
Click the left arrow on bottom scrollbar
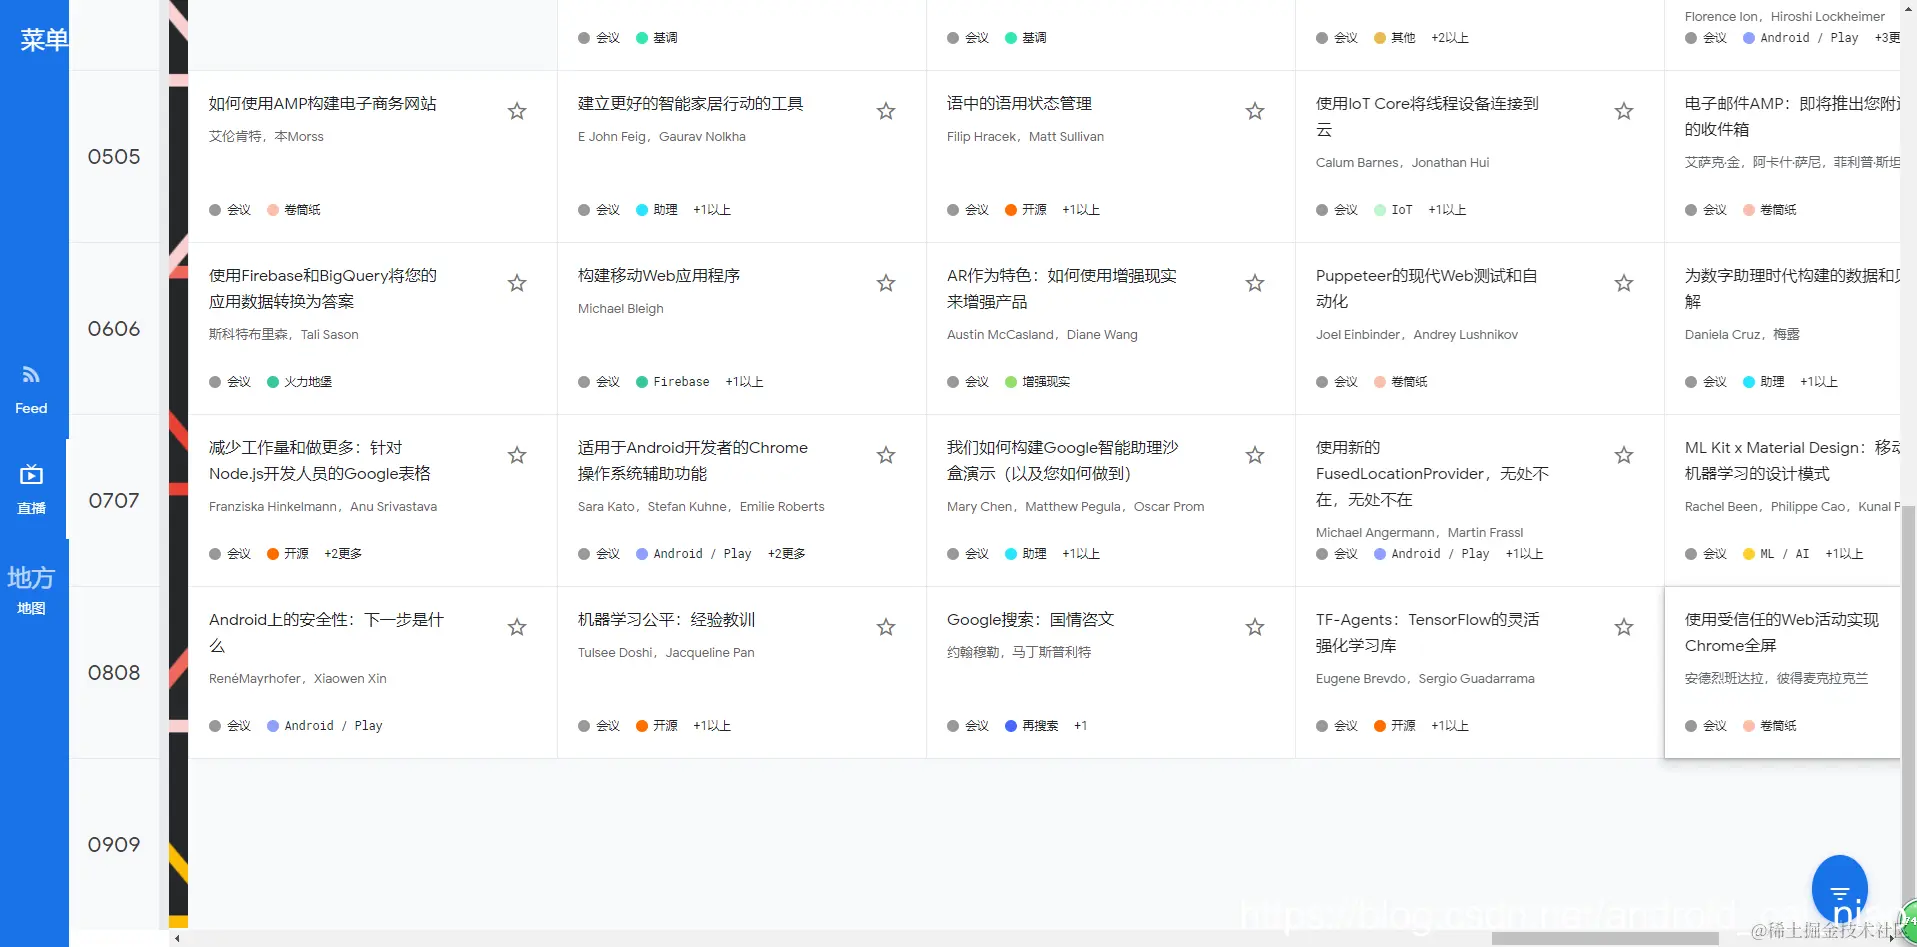178,938
